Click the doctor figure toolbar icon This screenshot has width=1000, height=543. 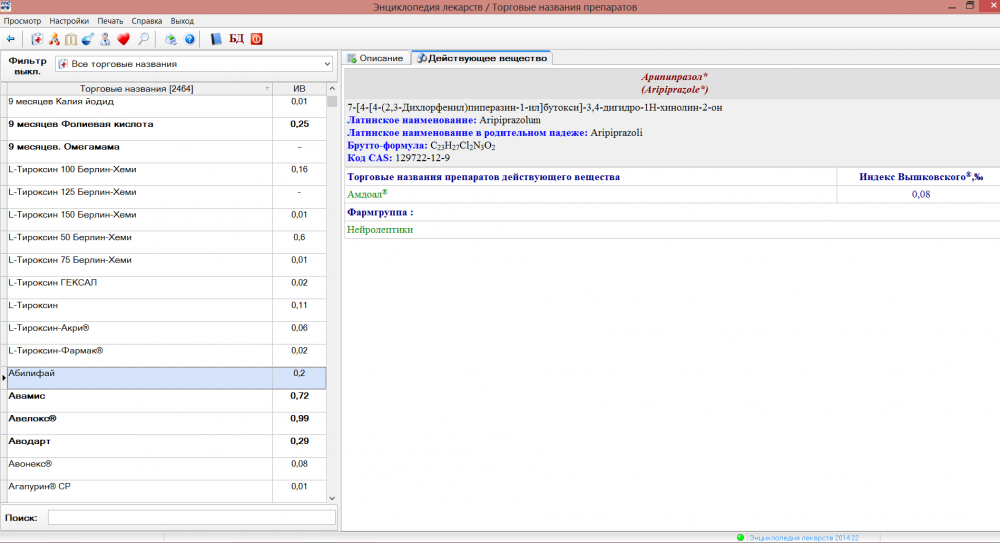coord(105,39)
